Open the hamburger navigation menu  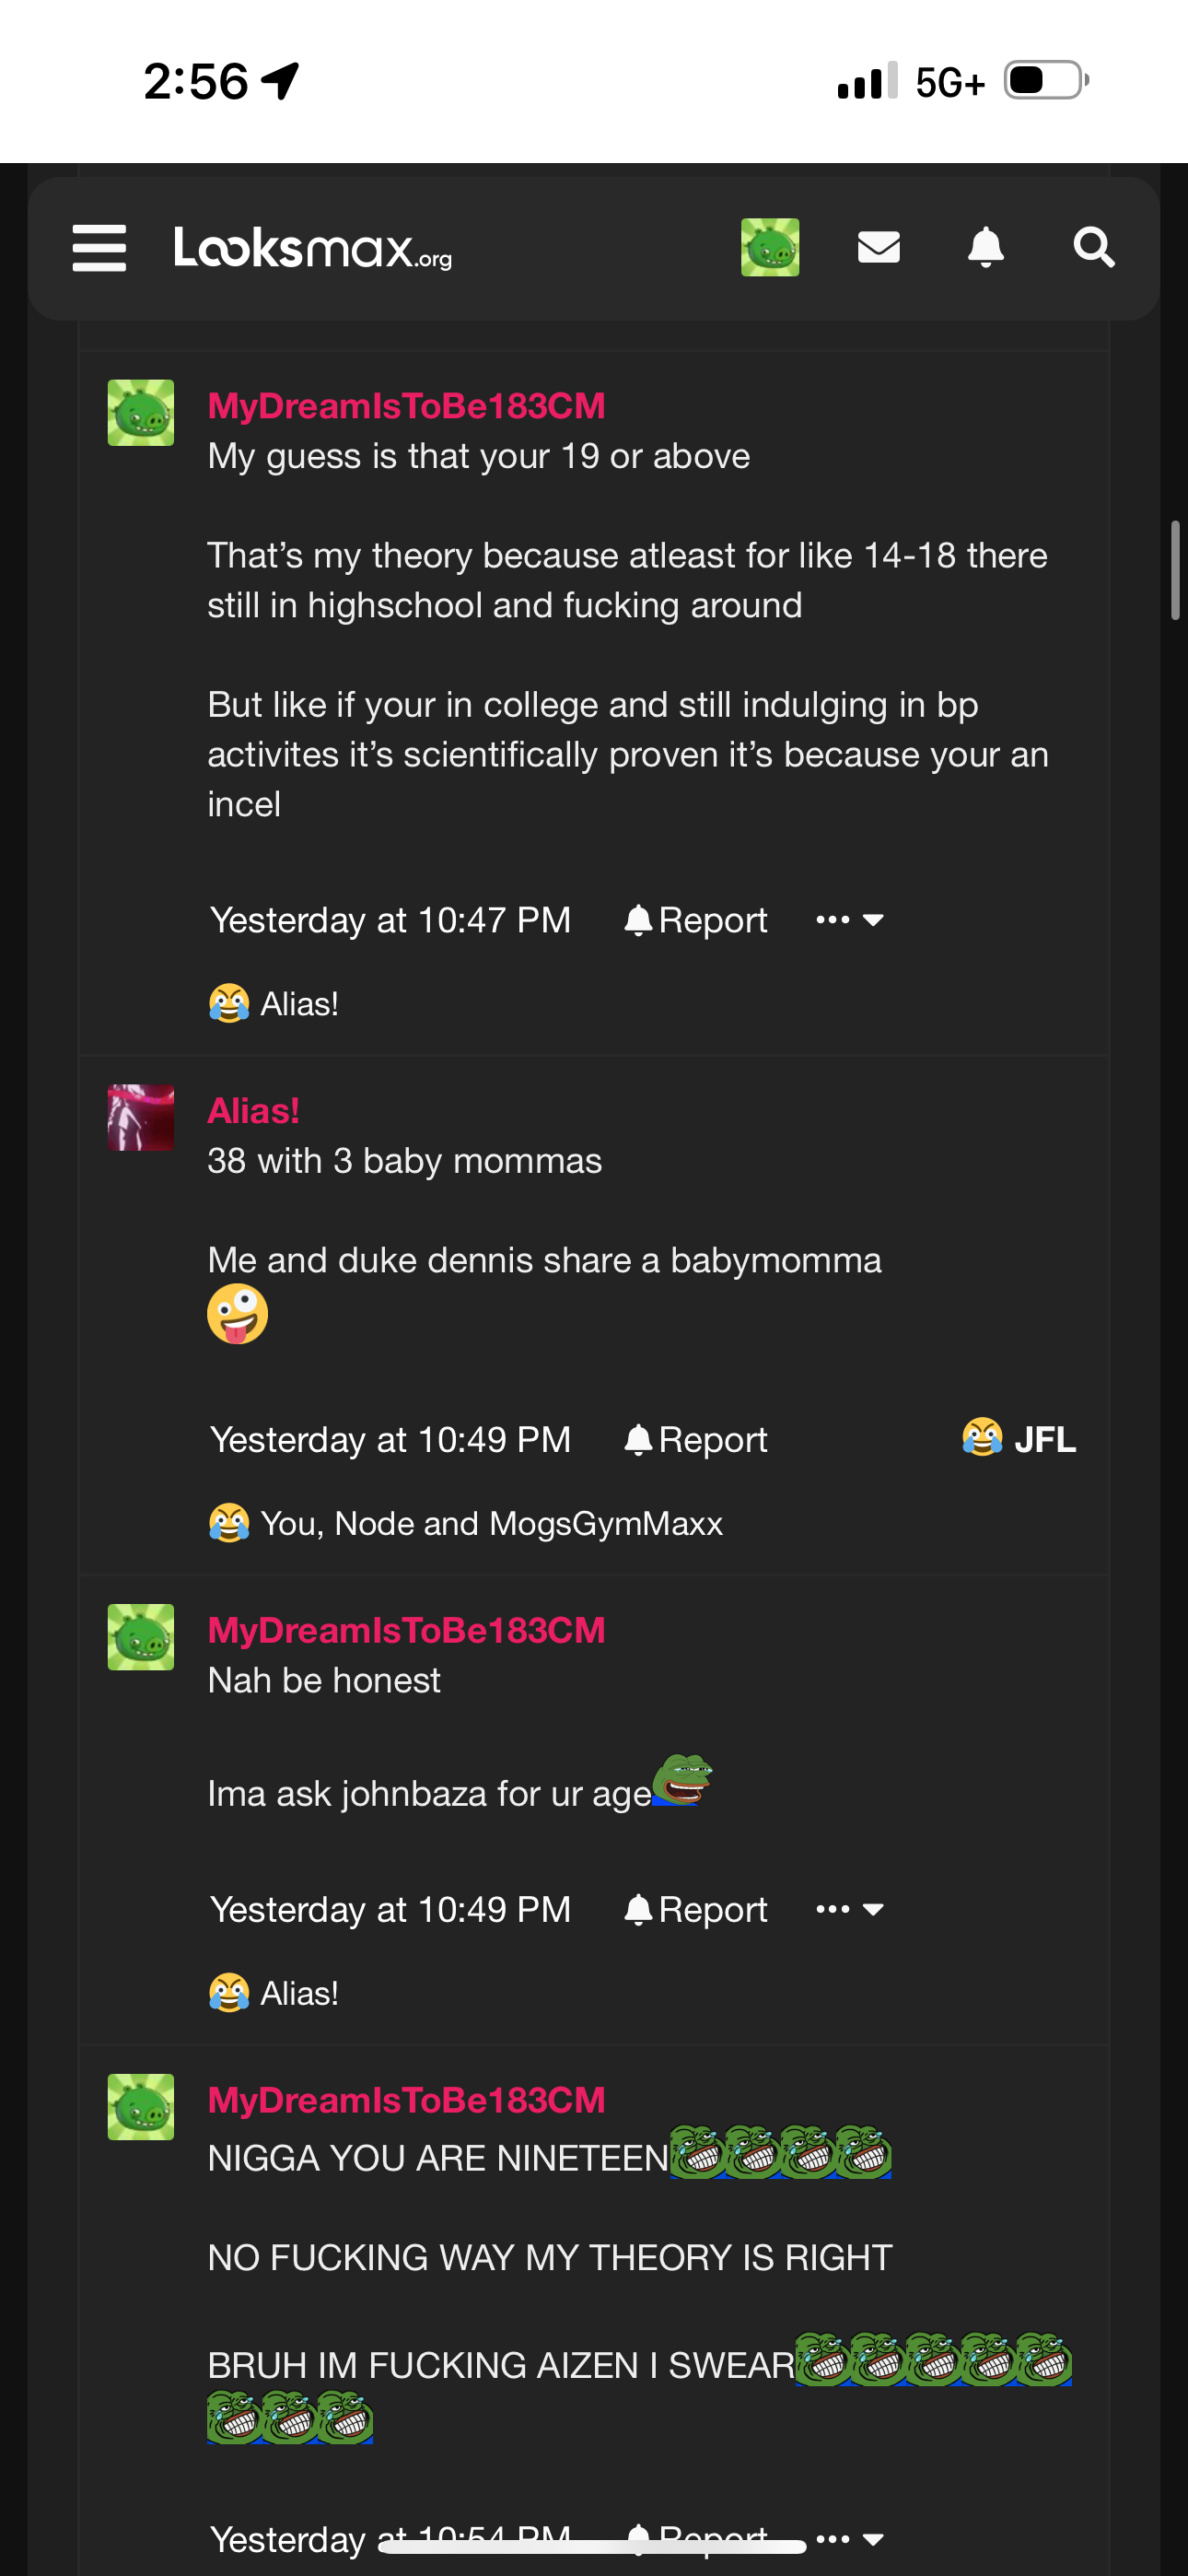click(99, 247)
